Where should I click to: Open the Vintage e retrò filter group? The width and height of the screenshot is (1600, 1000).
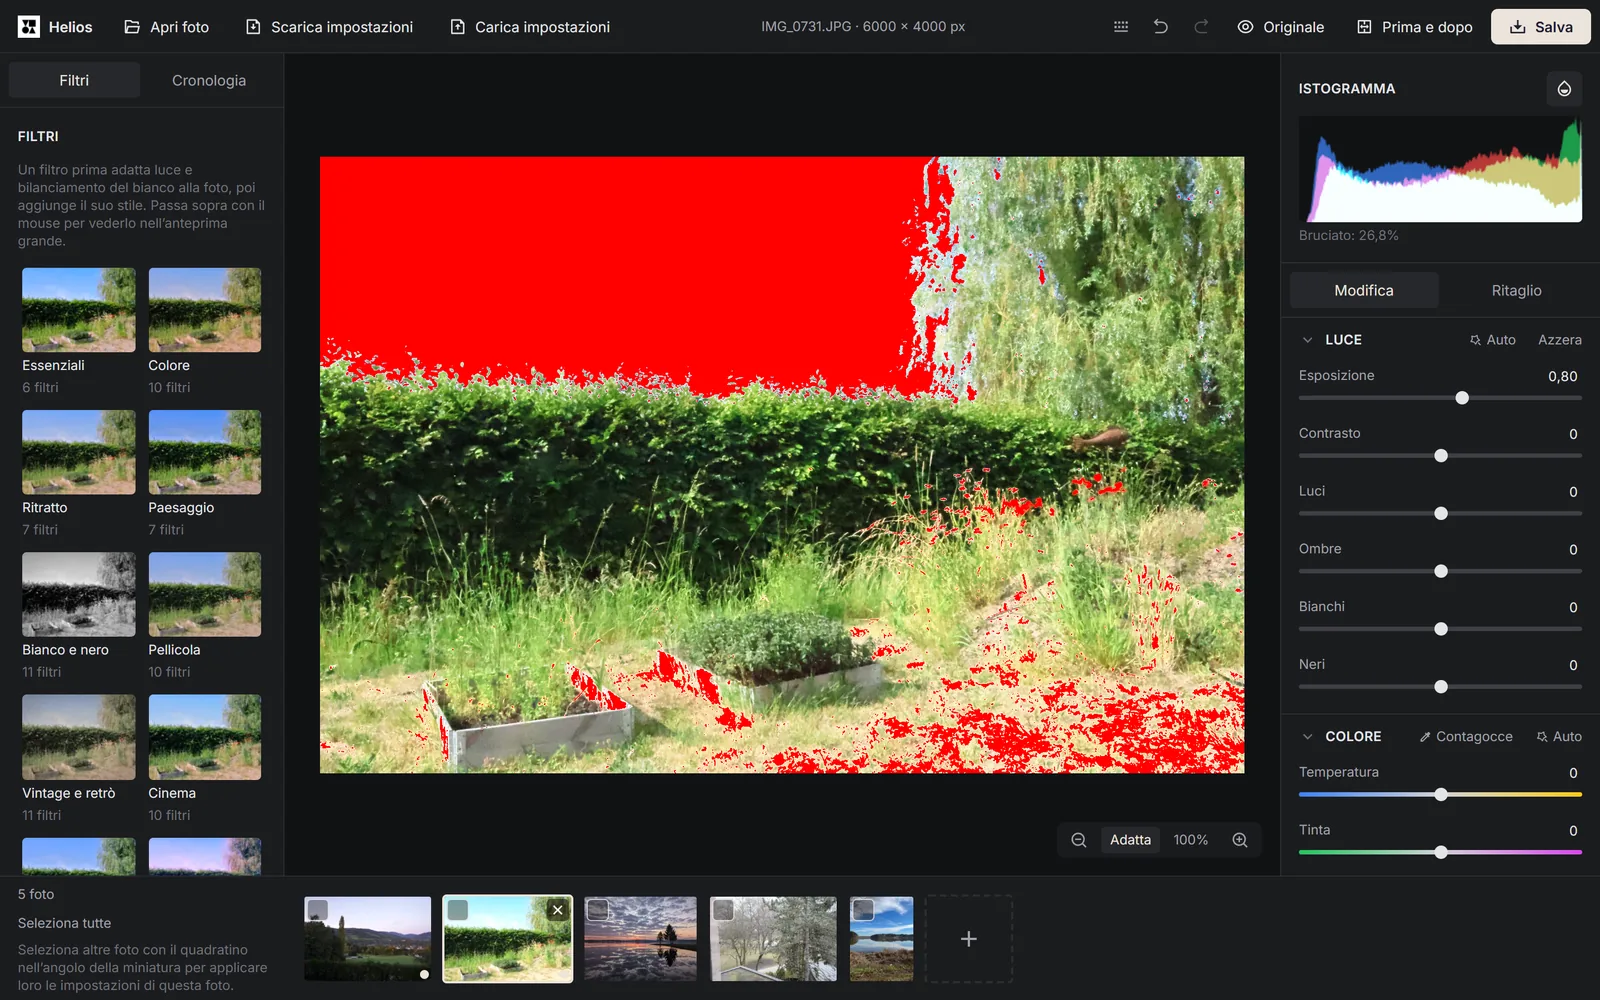[x=79, y=759]
